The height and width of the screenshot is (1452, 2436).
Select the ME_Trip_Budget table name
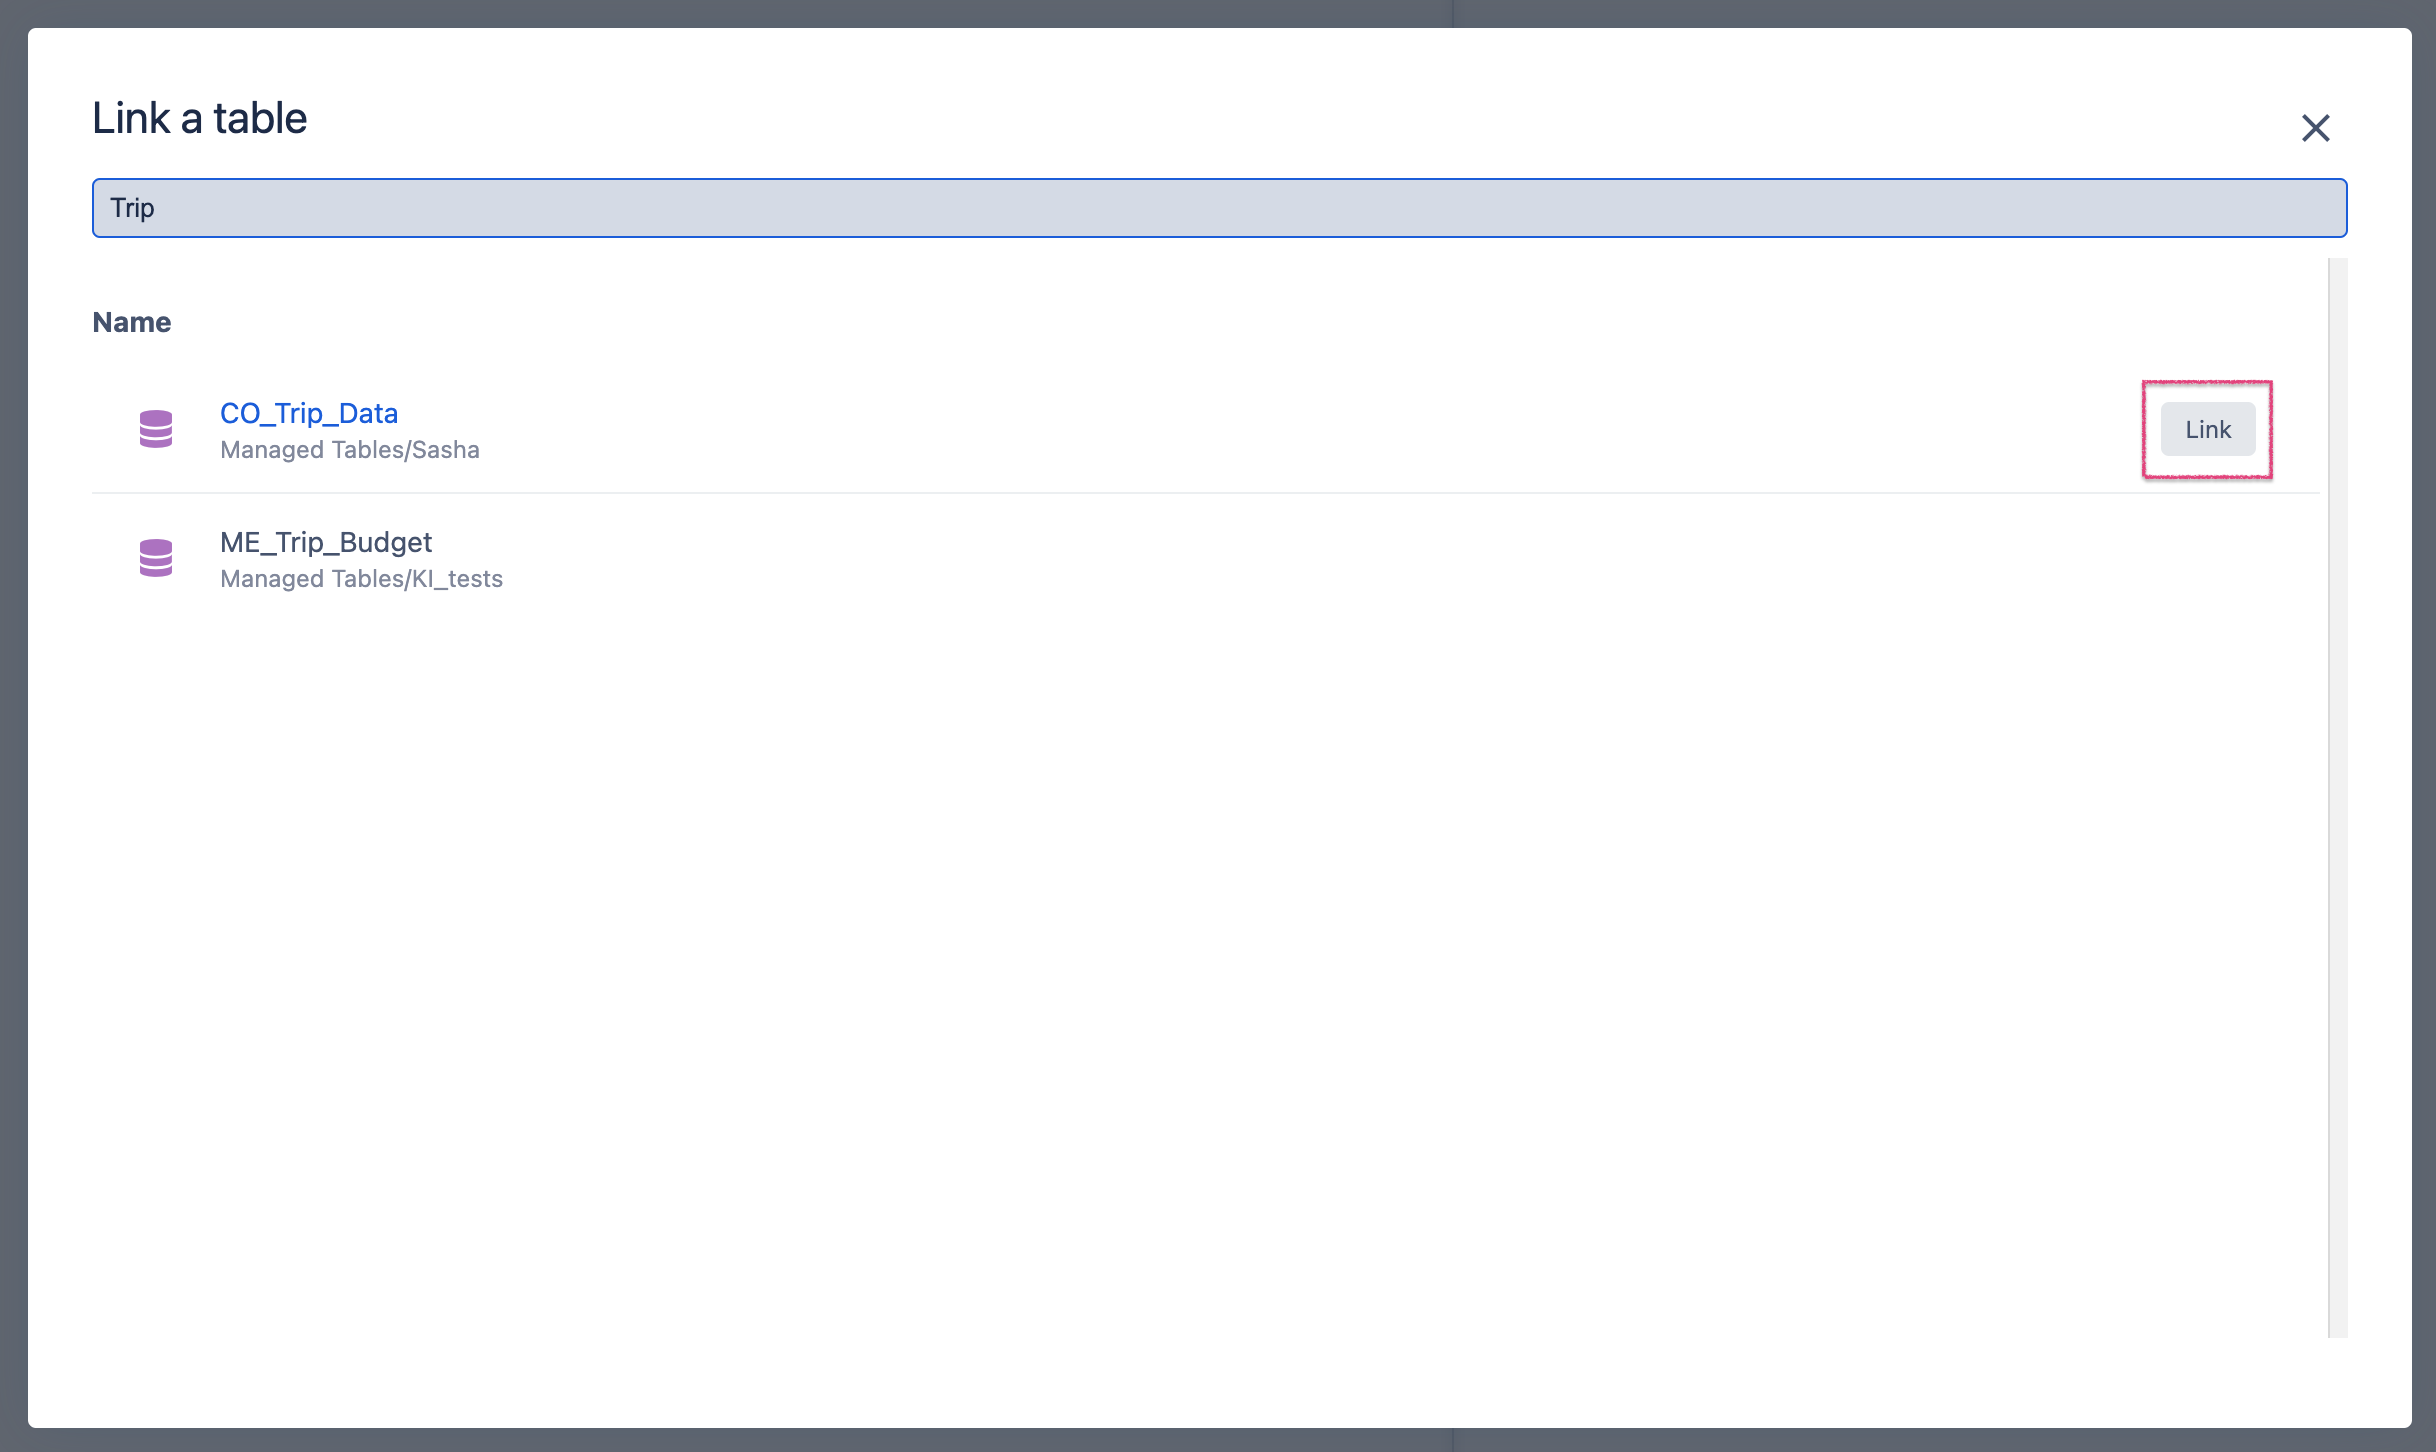[x=326, y=542]
